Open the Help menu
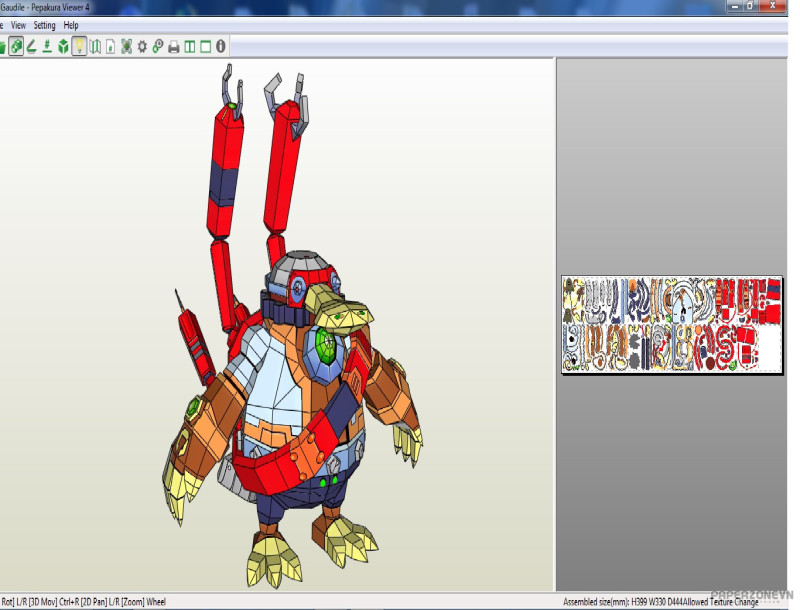Image resolution: width=800 pixels, height=610 pixels. coord(71,25)
